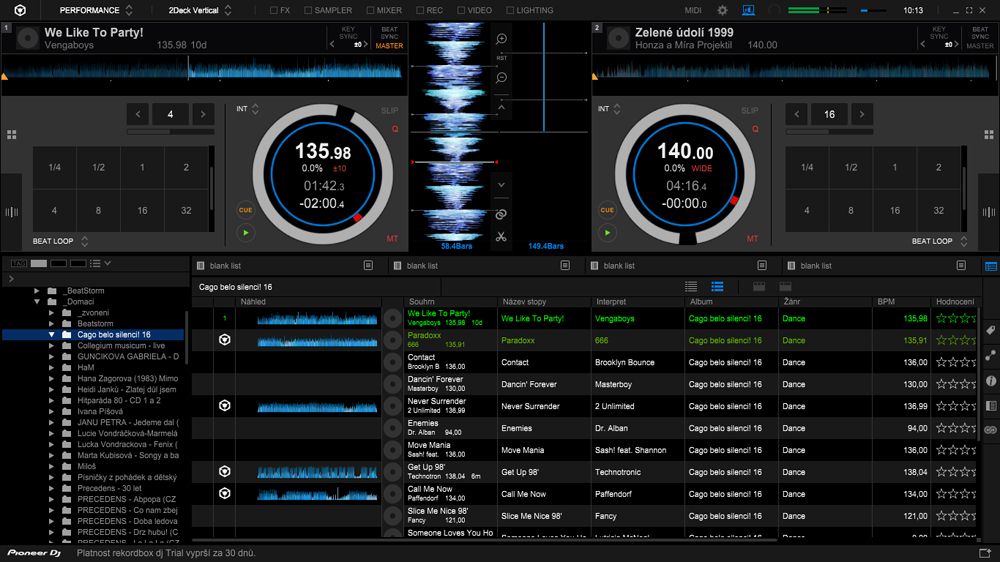Open the tag panel icon at right edge

pyautogui.click(x=990, y=331)
